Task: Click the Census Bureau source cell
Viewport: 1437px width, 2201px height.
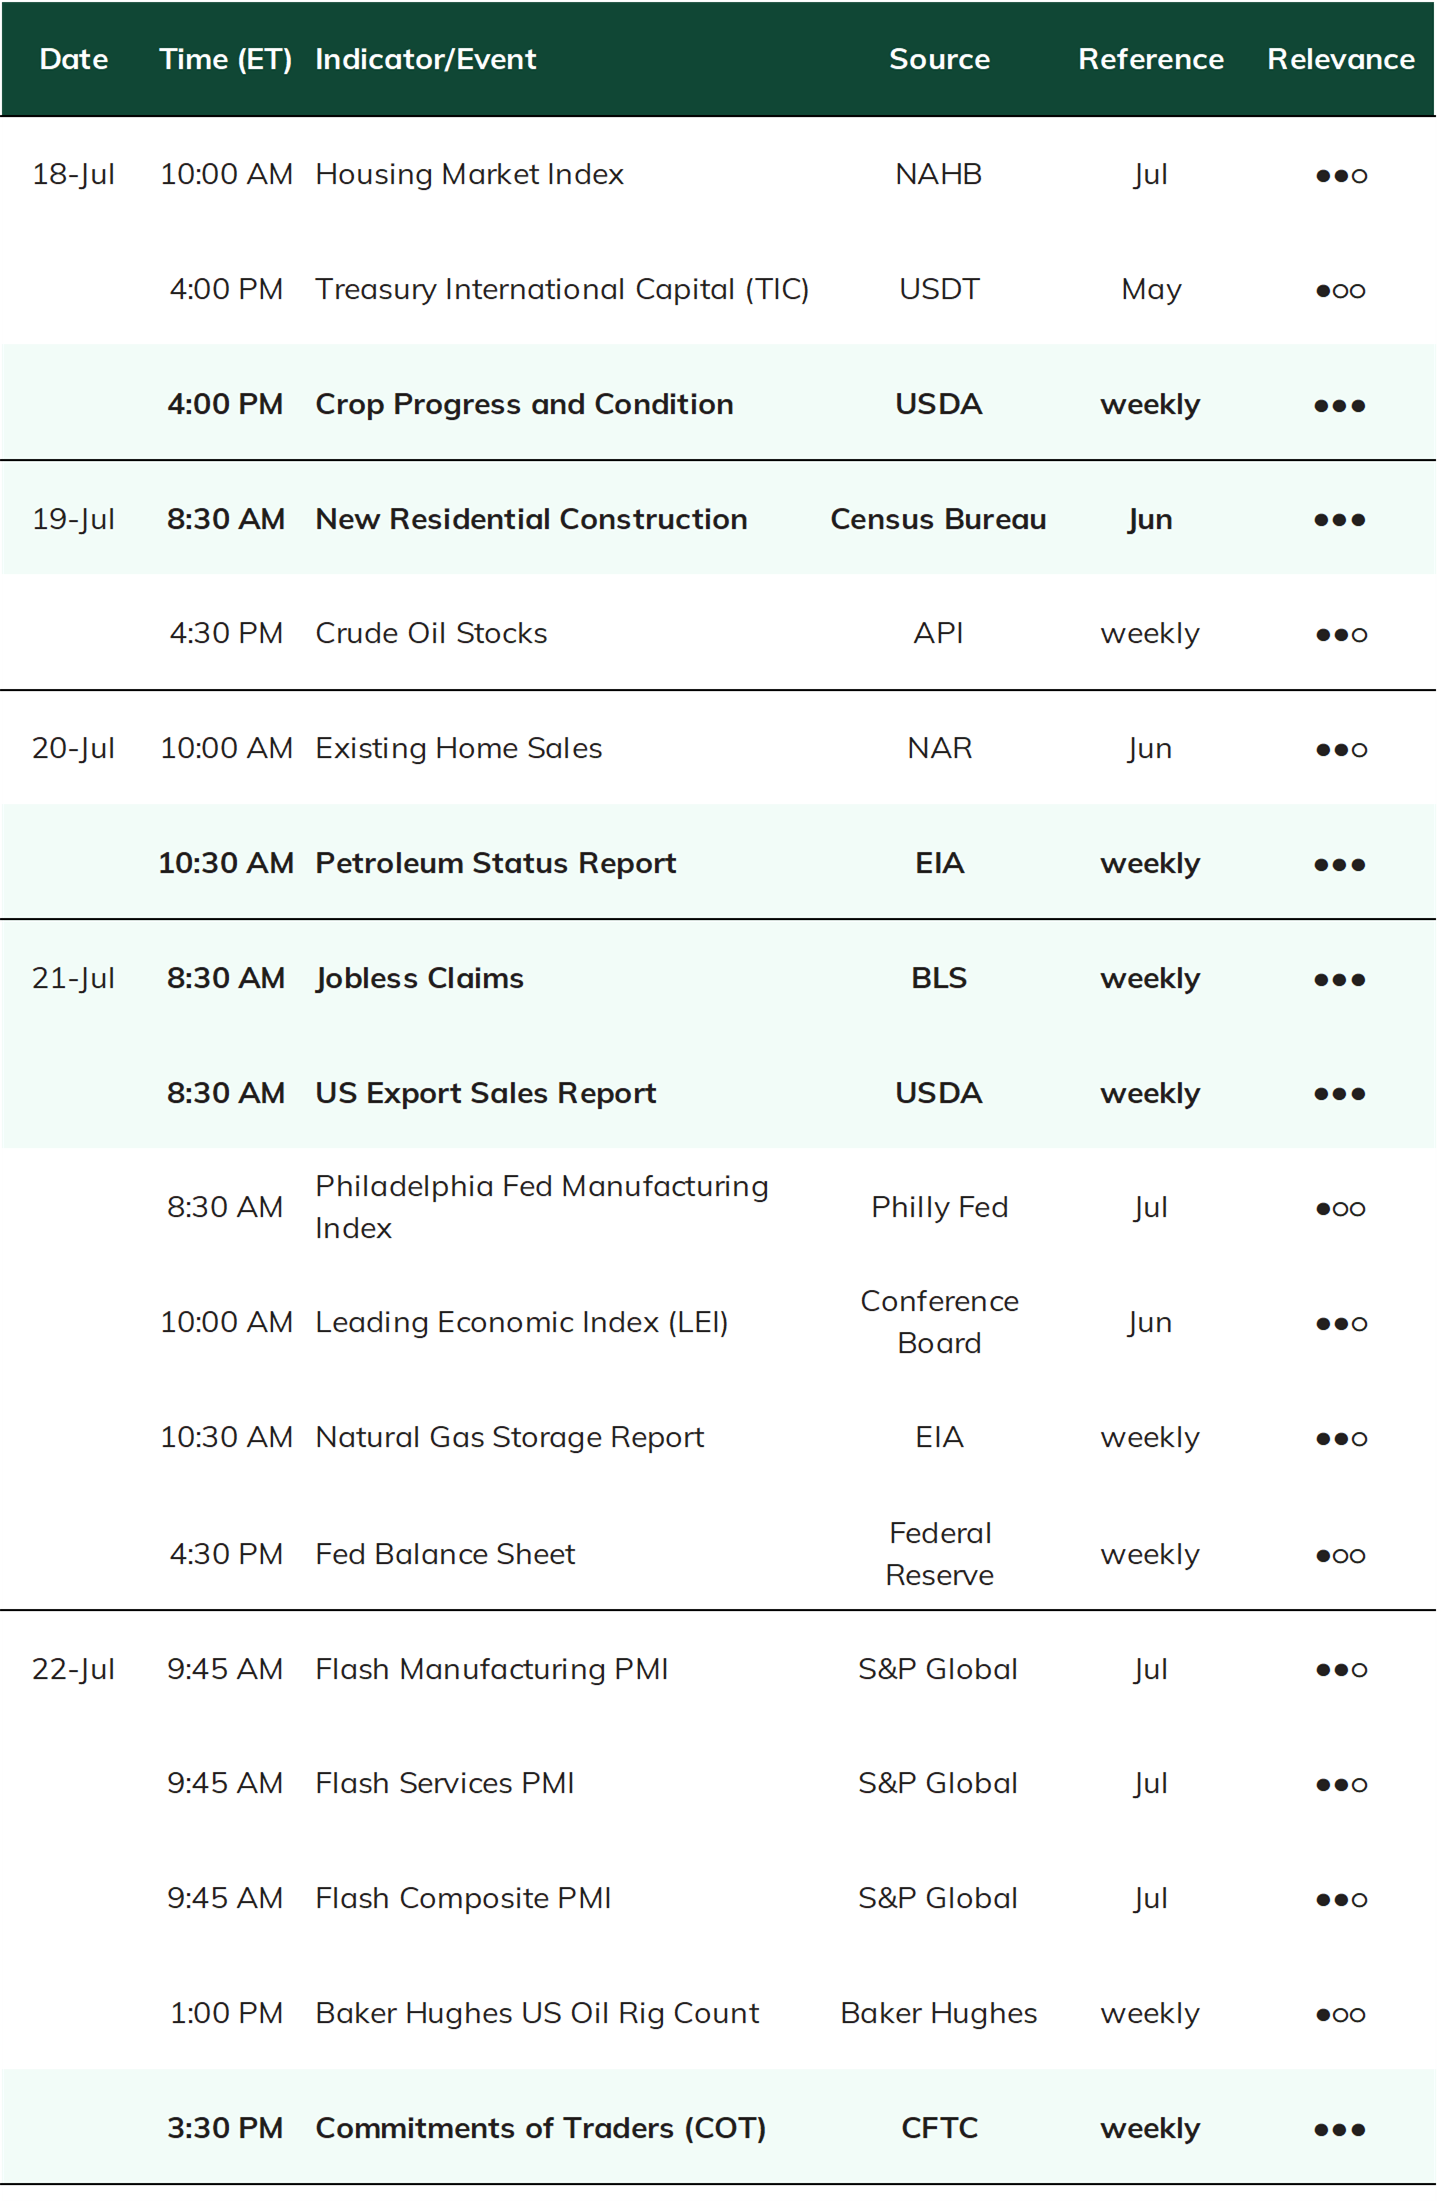Action: (938, 519)
